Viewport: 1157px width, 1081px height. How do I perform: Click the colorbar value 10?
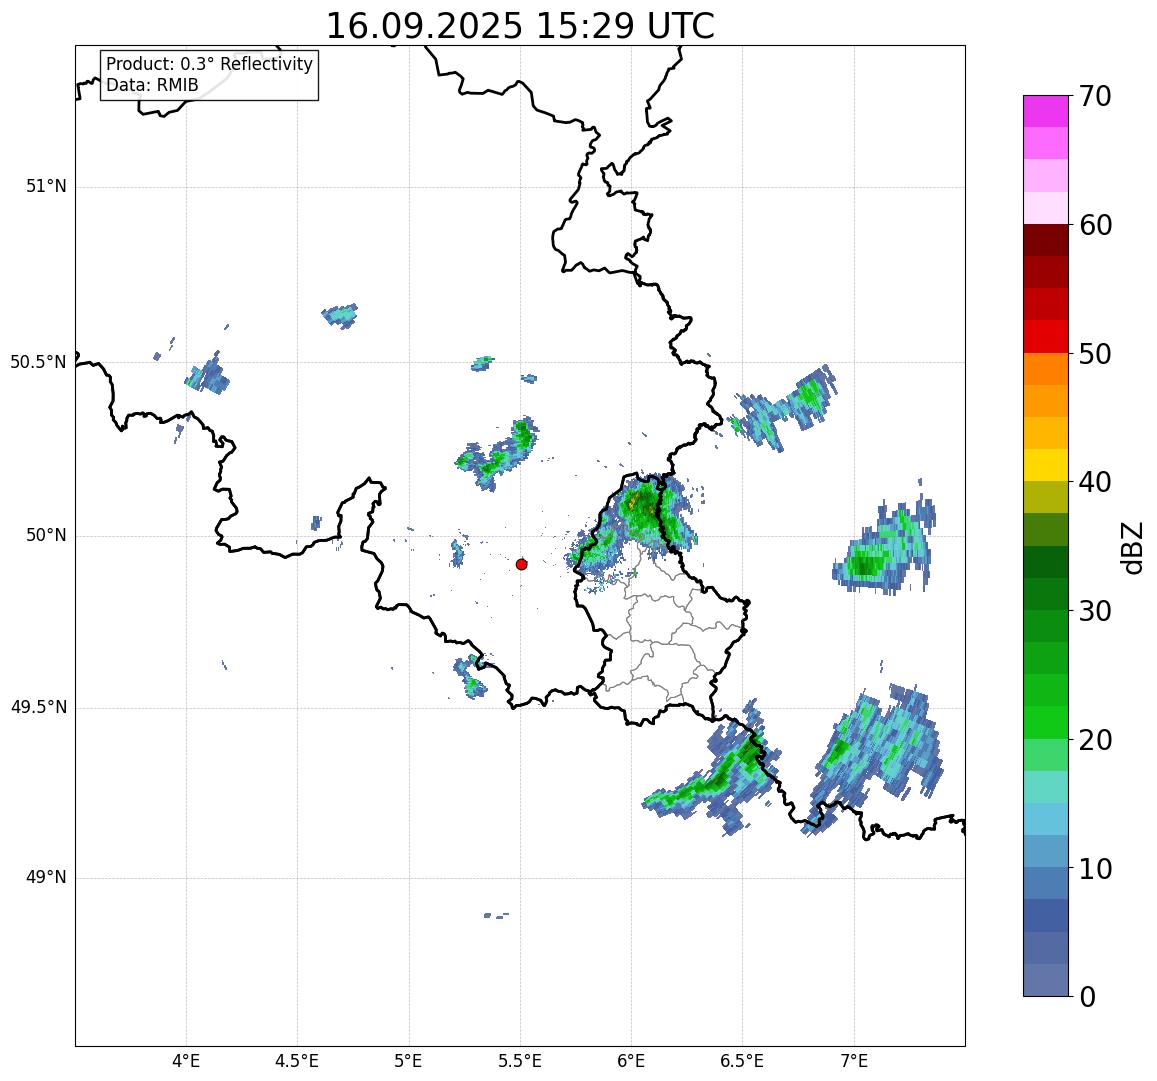[x=1095, y=869]
